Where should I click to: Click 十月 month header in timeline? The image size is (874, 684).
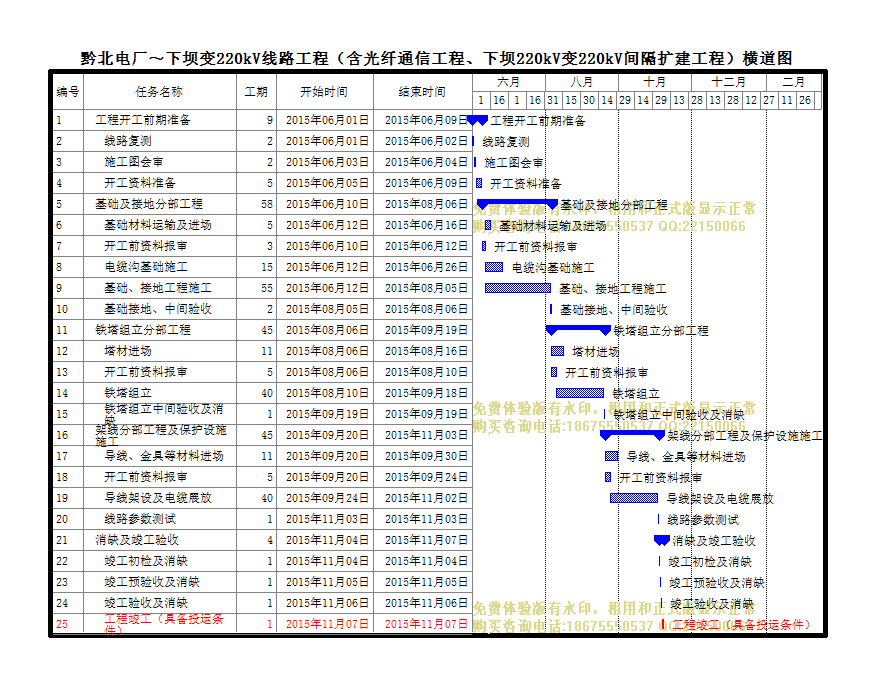pyautogui.click(x=654, y=82)
